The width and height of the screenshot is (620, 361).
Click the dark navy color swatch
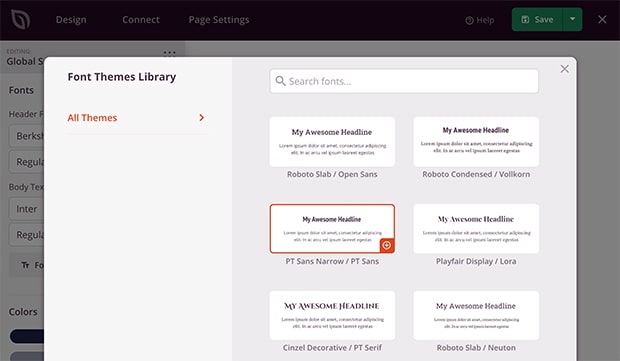click(x=27, y=336)
